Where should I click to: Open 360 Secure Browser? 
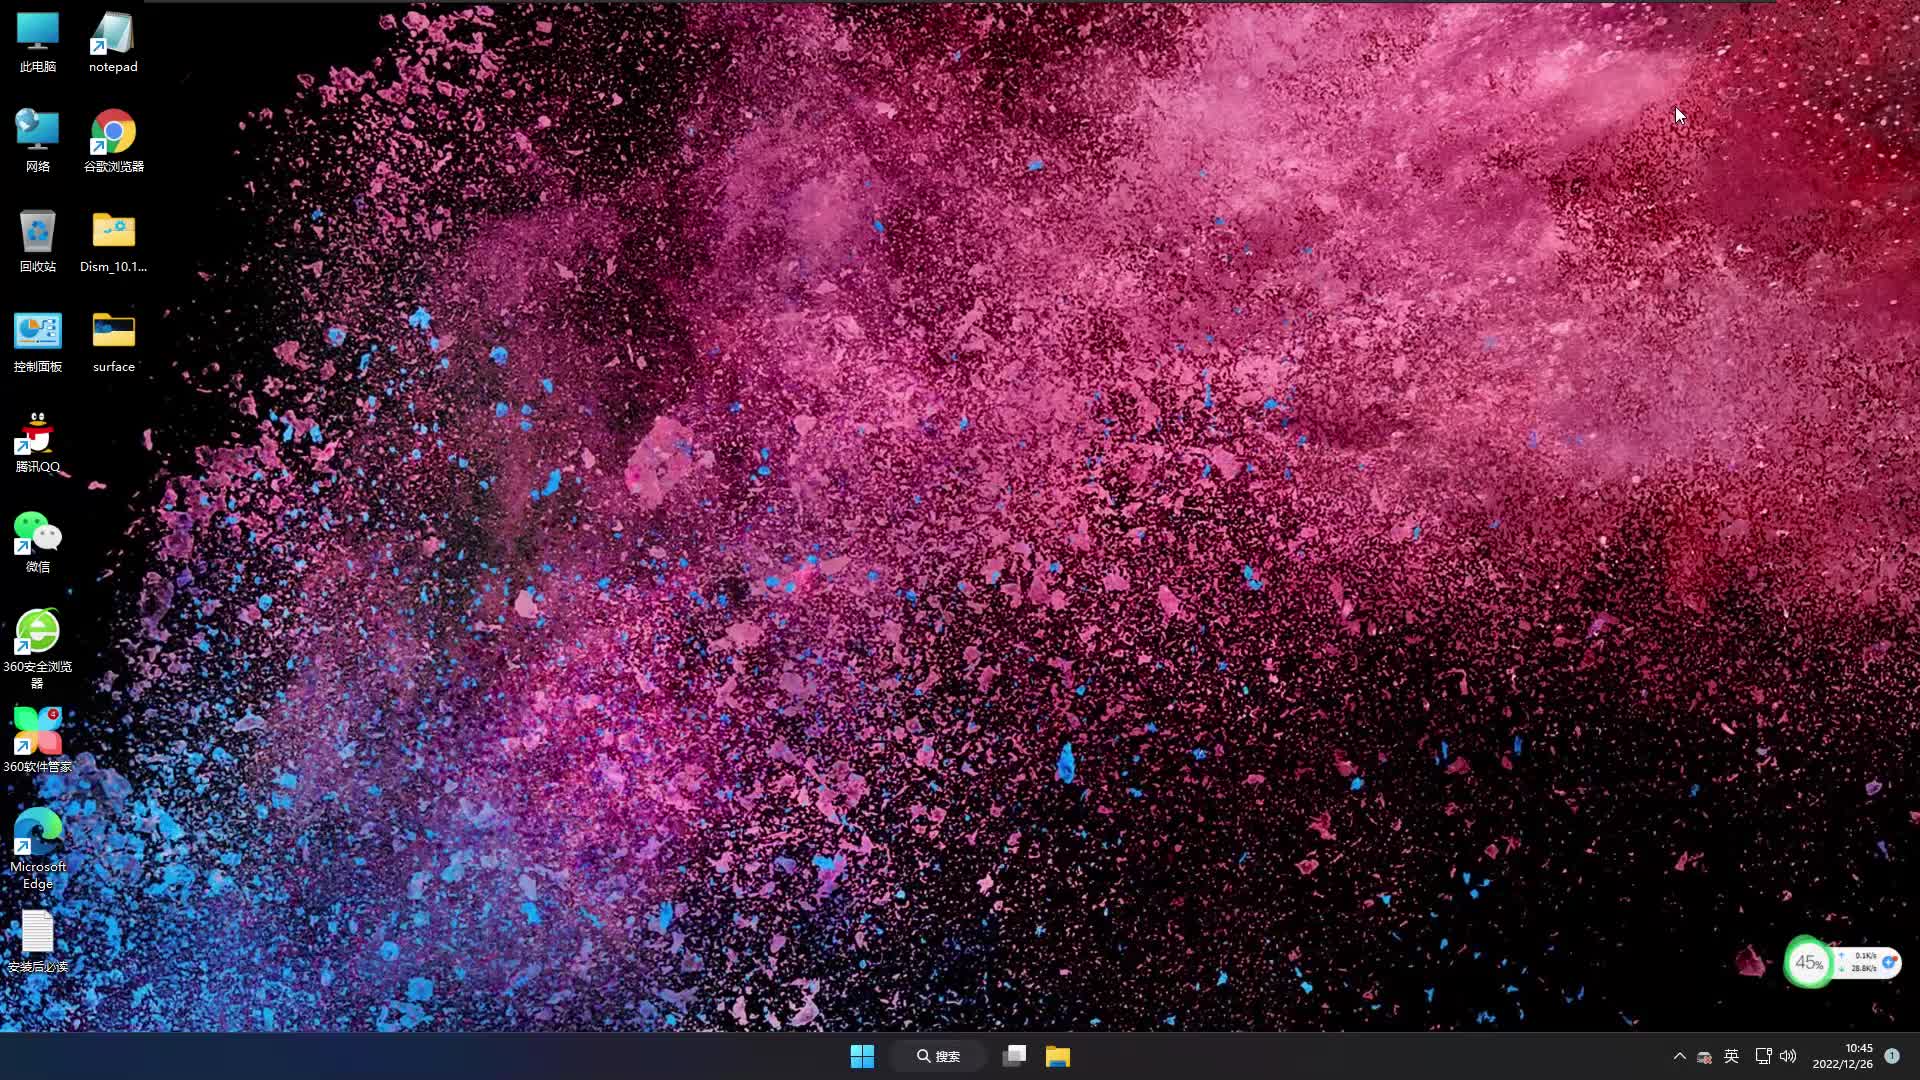click(37, 630)
